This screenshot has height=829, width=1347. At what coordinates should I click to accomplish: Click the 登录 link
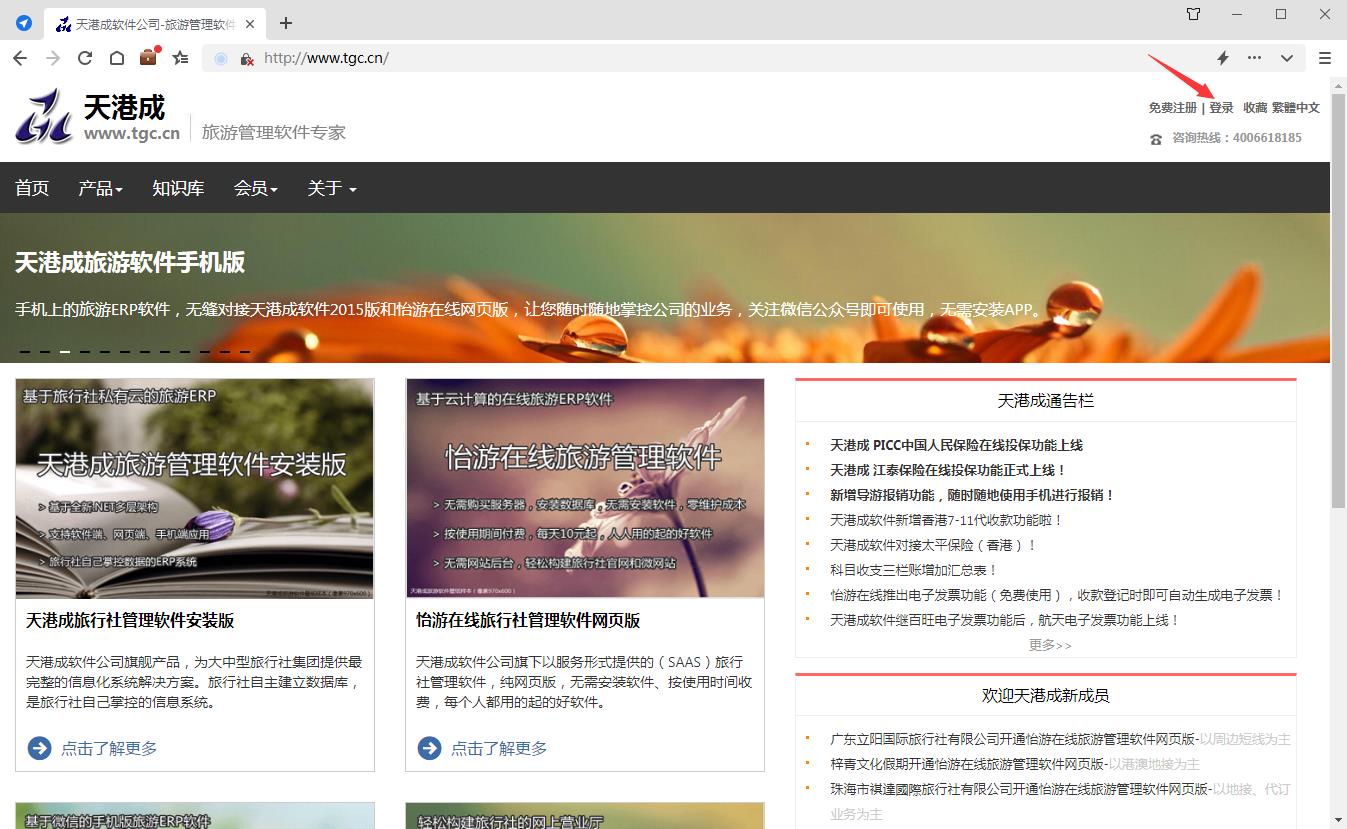click(1221, 108)
